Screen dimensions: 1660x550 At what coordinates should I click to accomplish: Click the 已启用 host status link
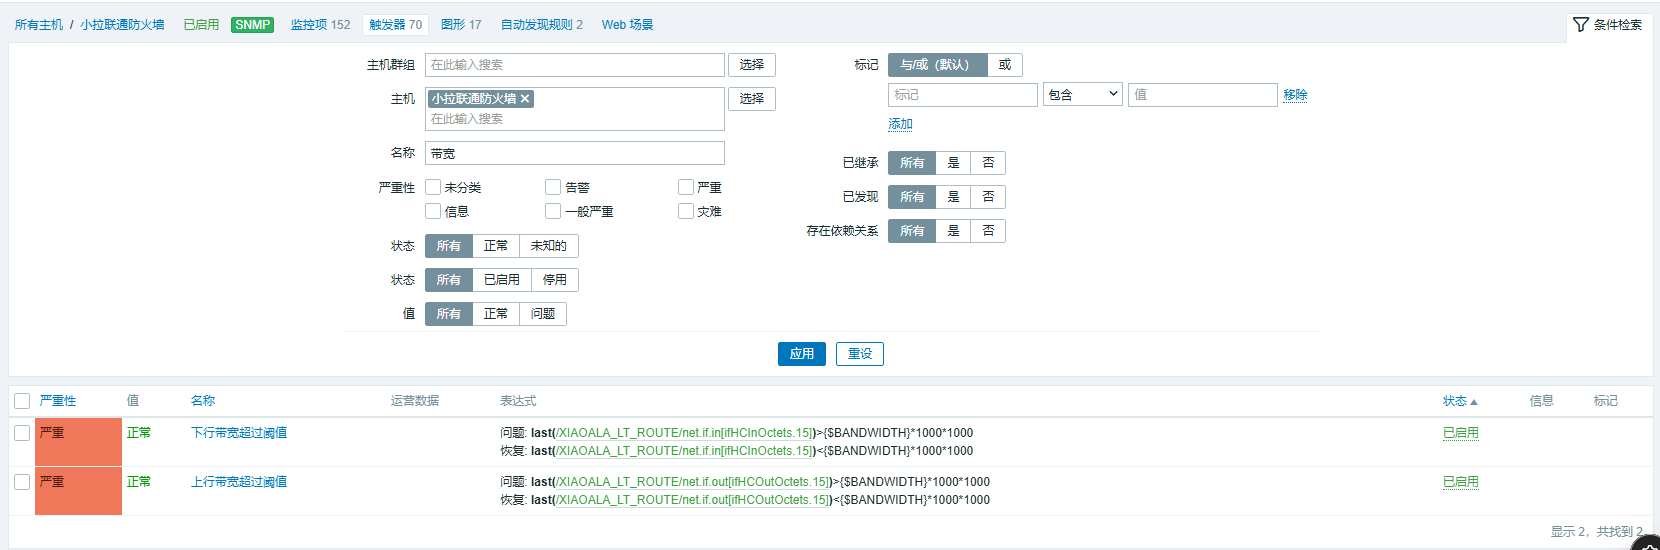(x=201, y=25)
